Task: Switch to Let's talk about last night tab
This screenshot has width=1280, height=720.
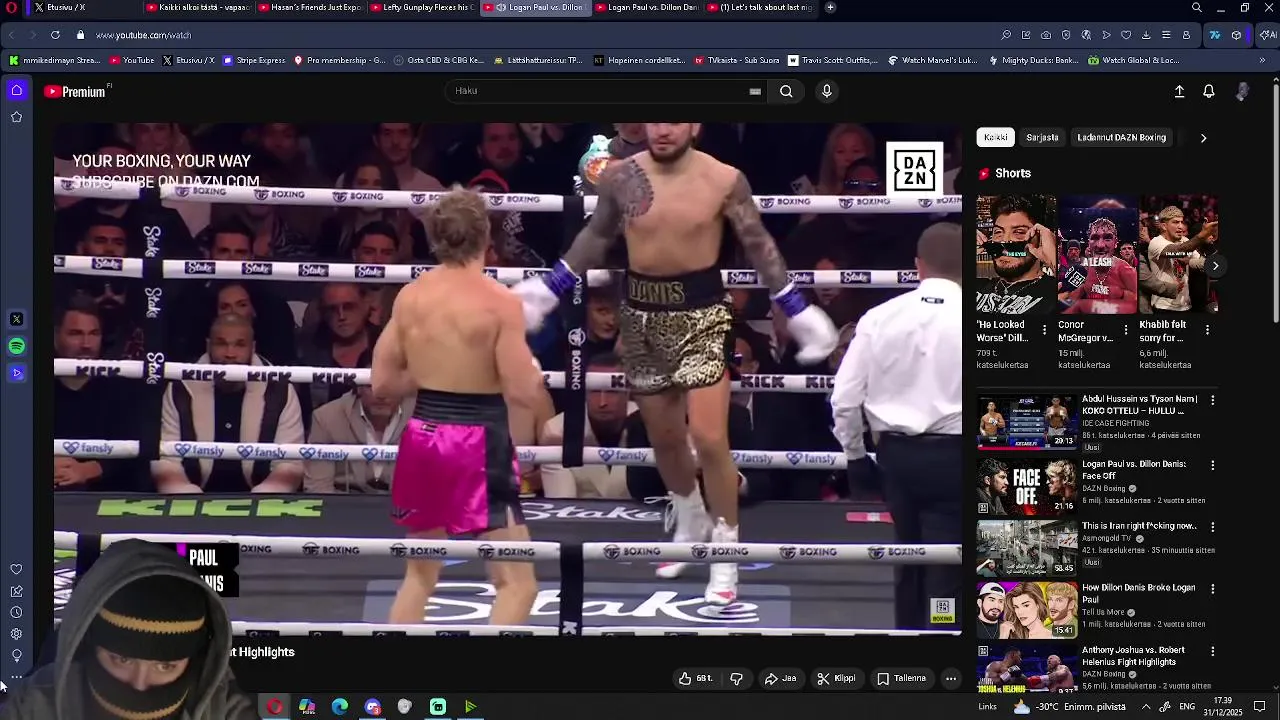Action: click(x=762, y=7)
